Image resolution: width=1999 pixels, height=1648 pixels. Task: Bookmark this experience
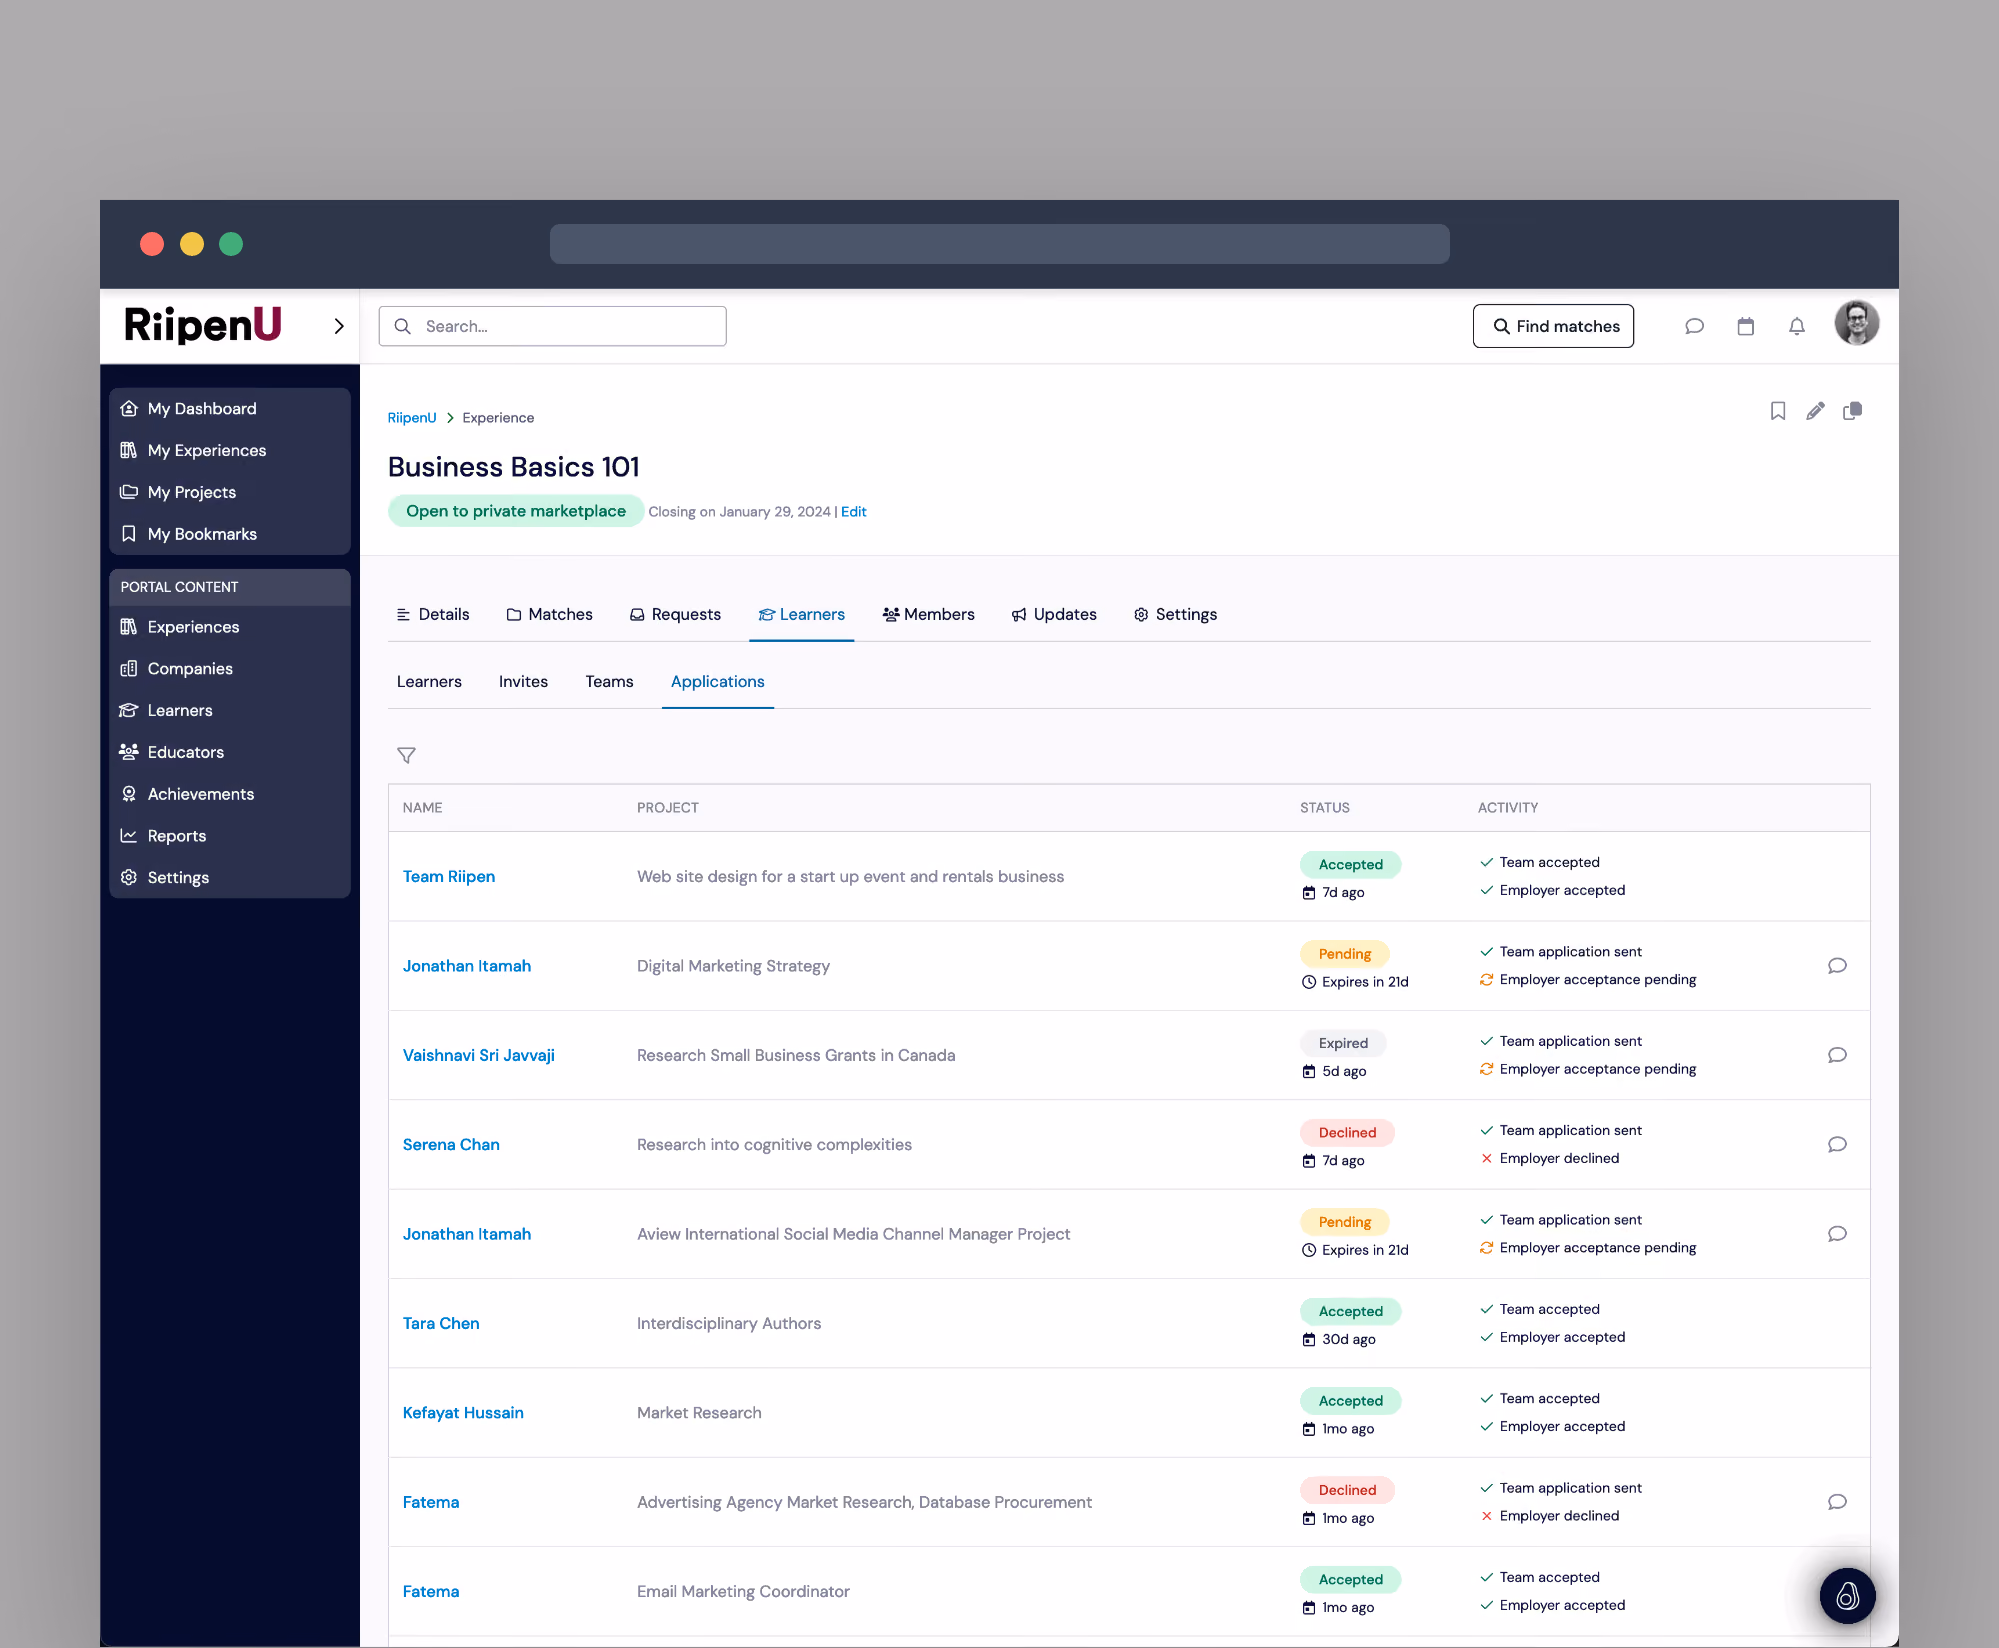point(1778,411)
